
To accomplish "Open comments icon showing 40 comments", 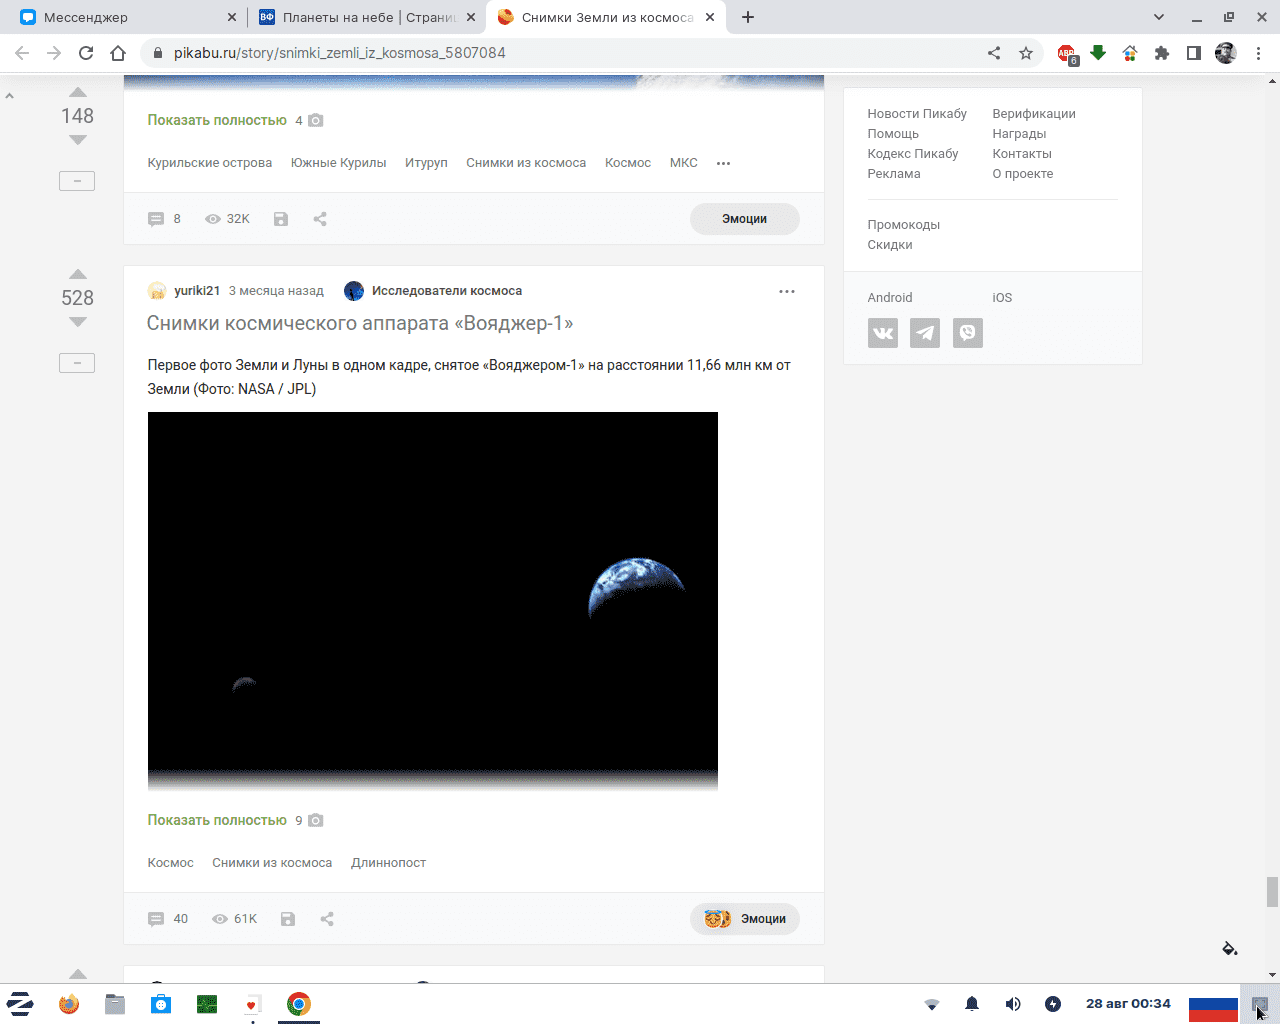I will coord(156,919).
